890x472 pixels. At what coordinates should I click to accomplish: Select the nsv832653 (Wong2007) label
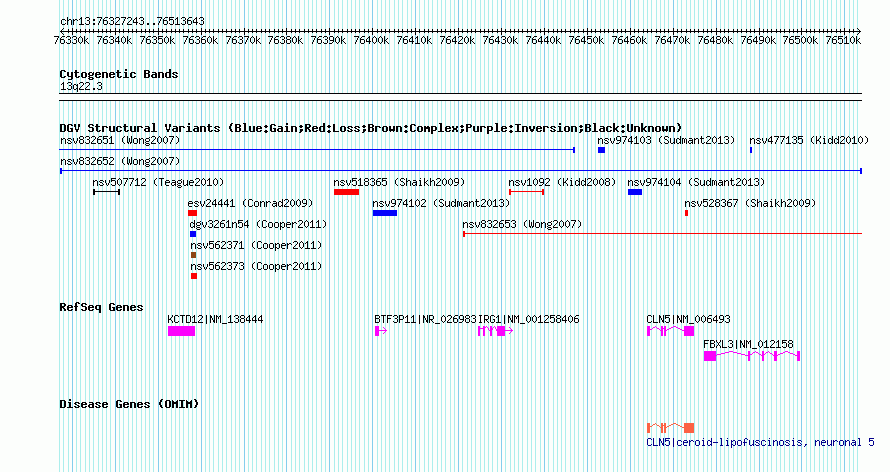tap(522, 224)
